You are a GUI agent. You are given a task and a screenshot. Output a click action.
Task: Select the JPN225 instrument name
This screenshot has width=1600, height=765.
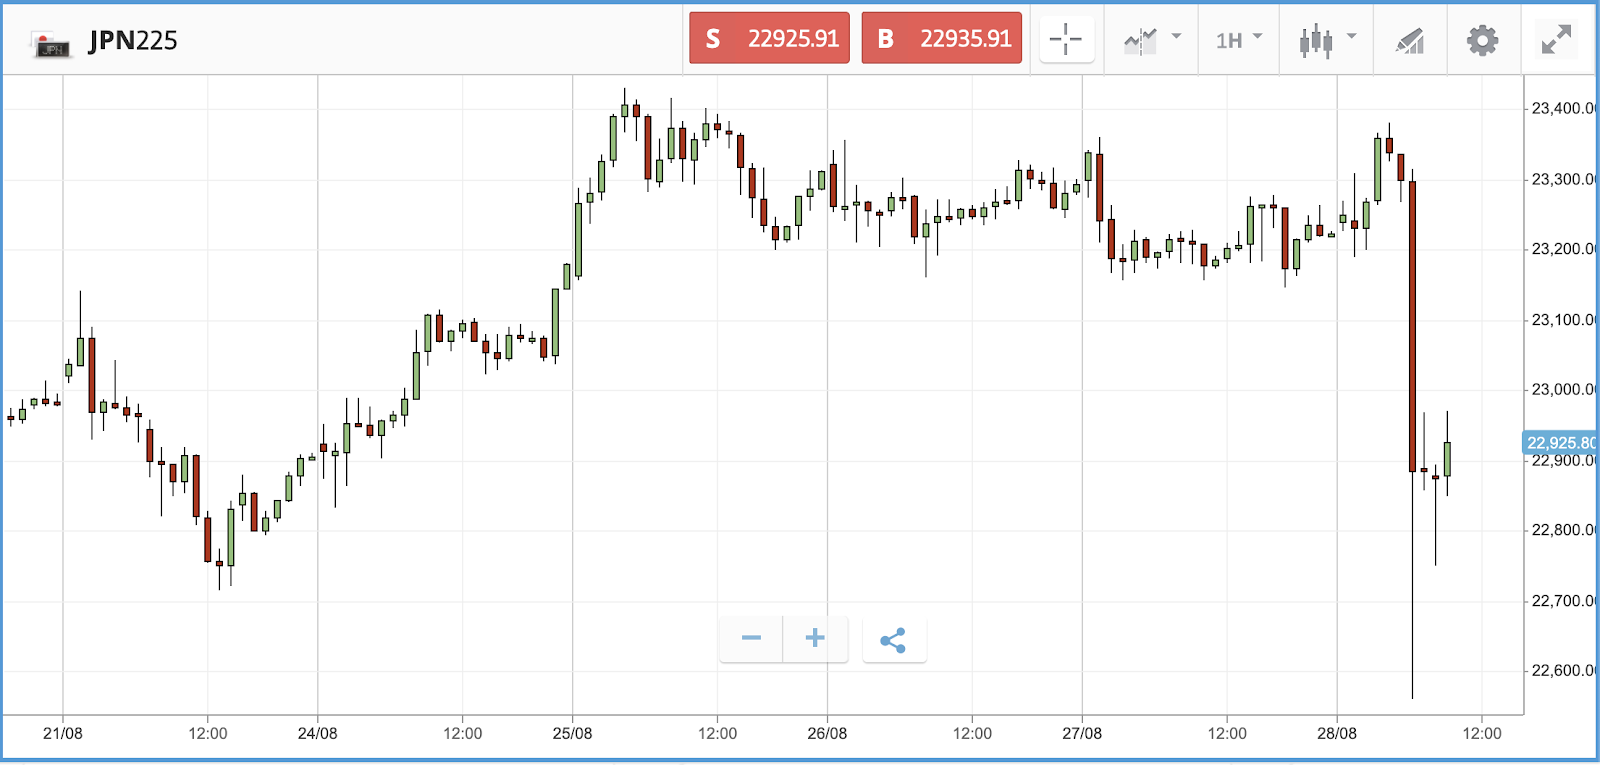133,41
